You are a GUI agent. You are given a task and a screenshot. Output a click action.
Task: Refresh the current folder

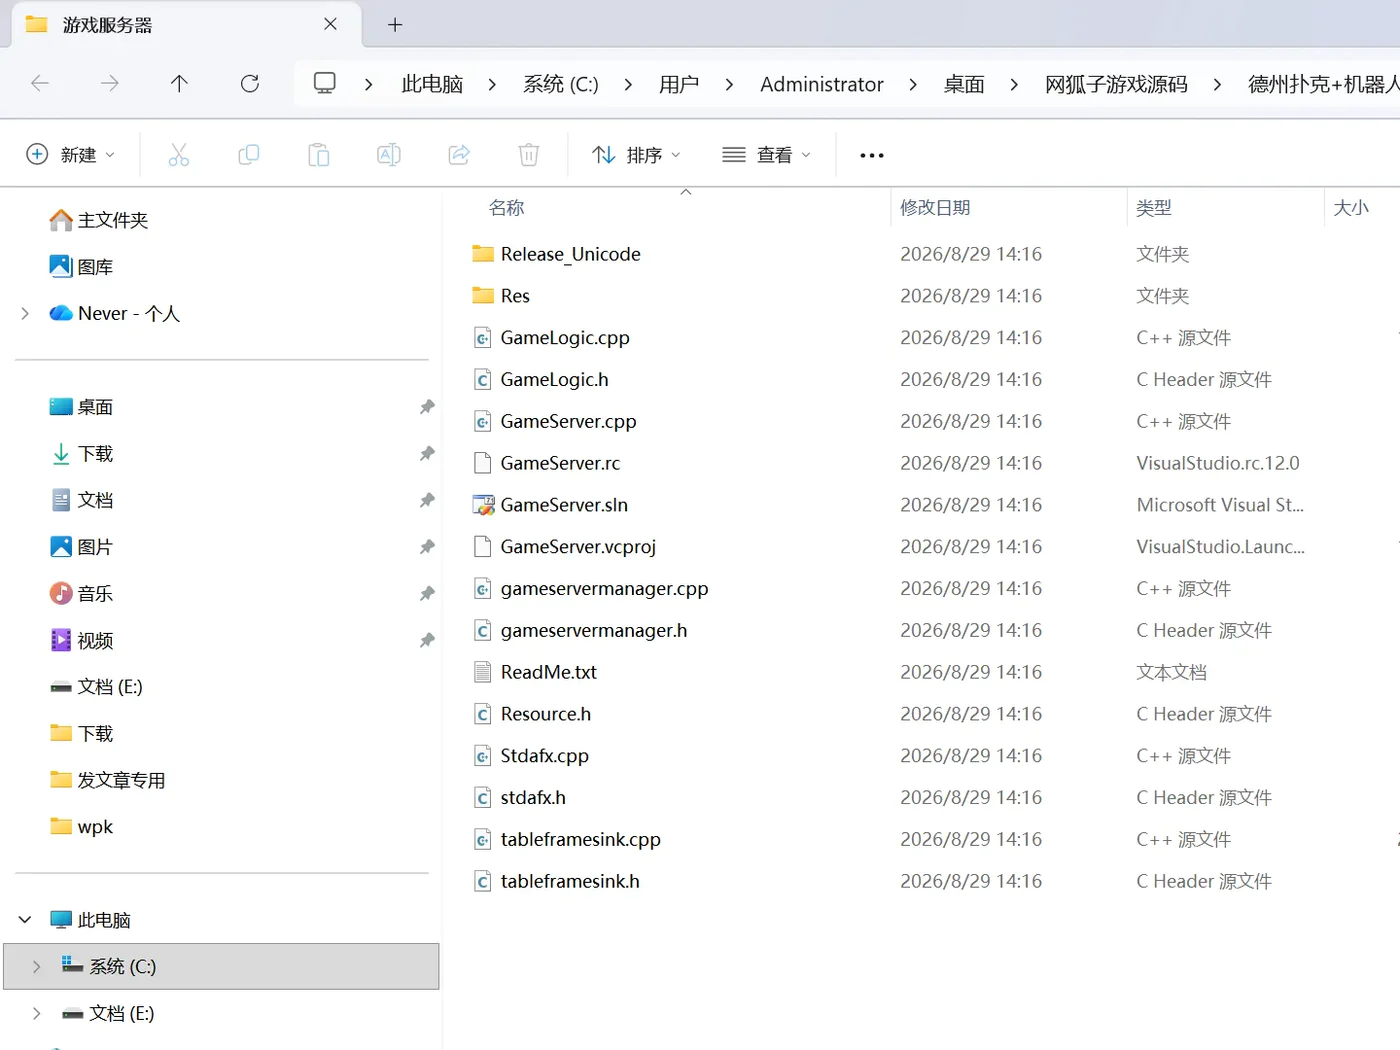pyautogui.click(x=250, y=83)
